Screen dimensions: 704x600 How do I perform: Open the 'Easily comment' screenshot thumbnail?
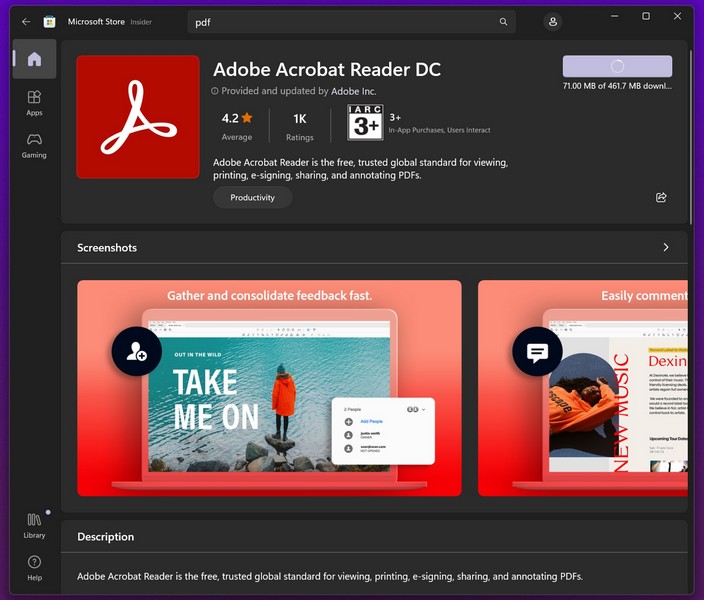coord(583,388)
